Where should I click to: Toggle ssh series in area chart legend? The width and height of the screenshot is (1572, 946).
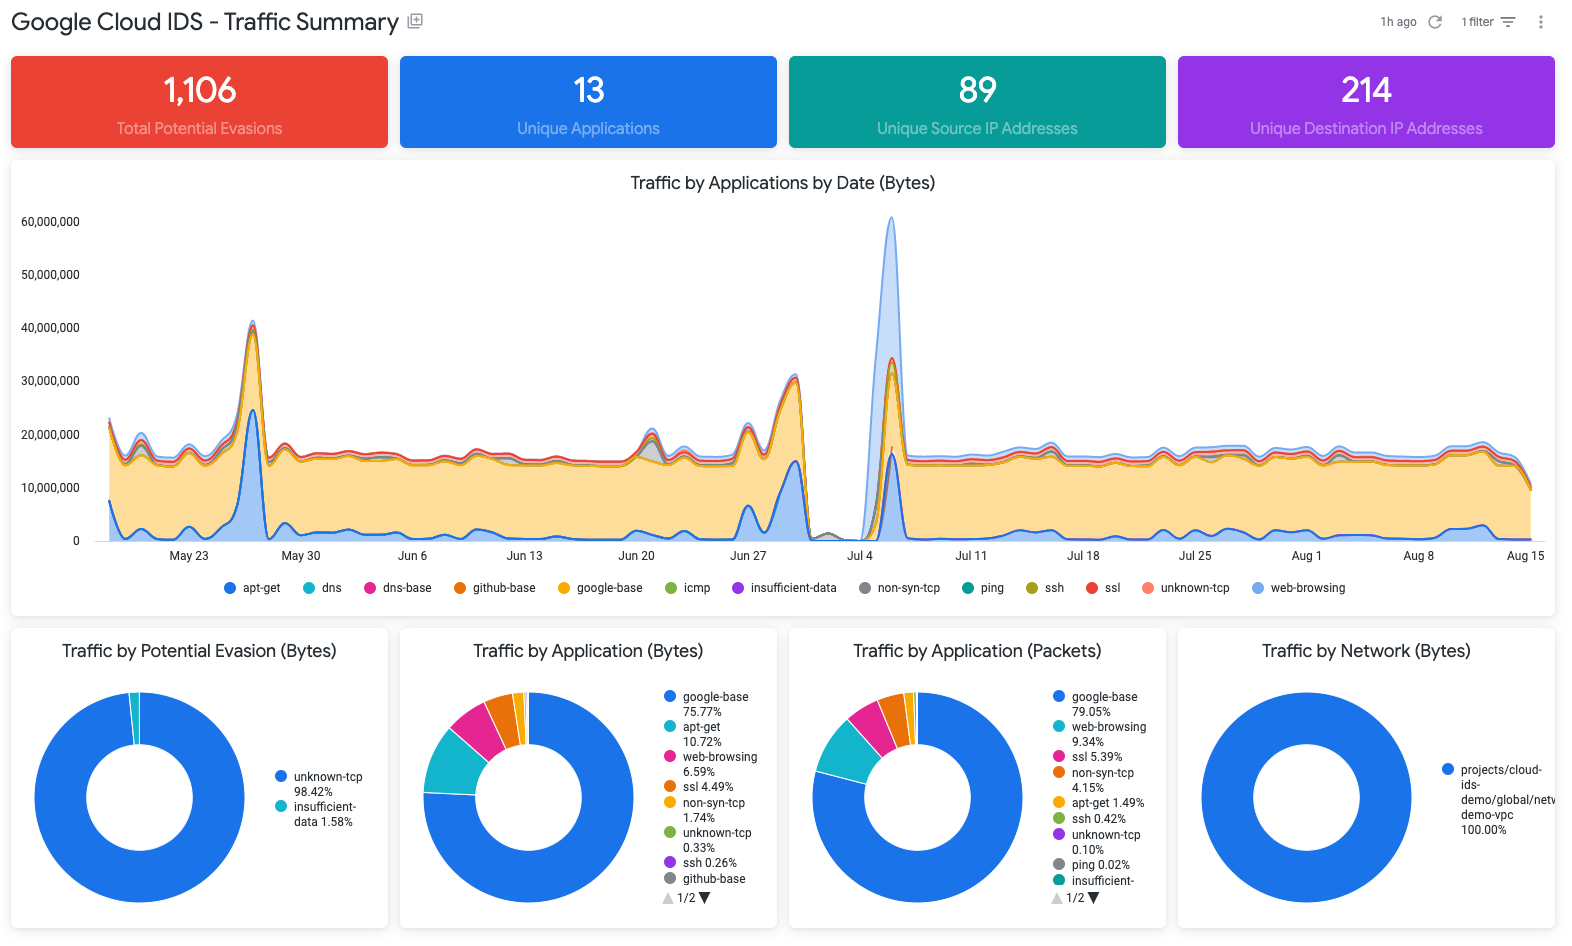[1045, 588]
